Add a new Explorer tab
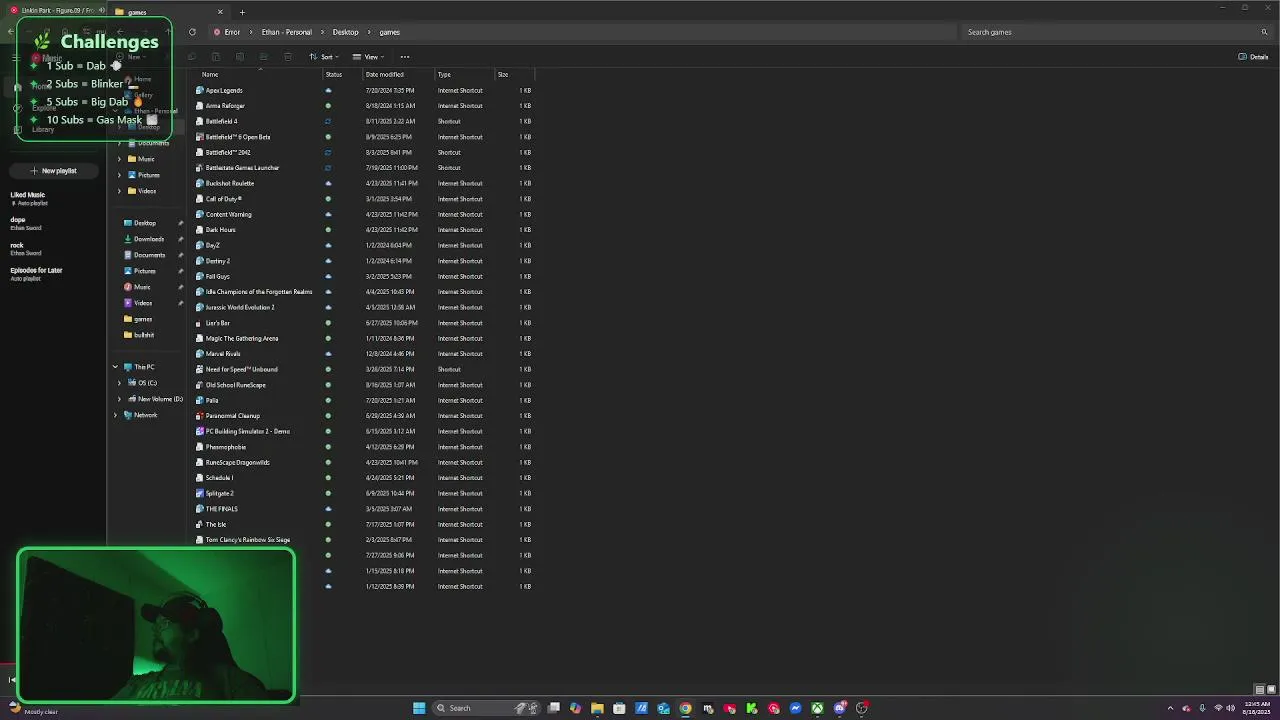1280x720 pixels. coord(242,12)
